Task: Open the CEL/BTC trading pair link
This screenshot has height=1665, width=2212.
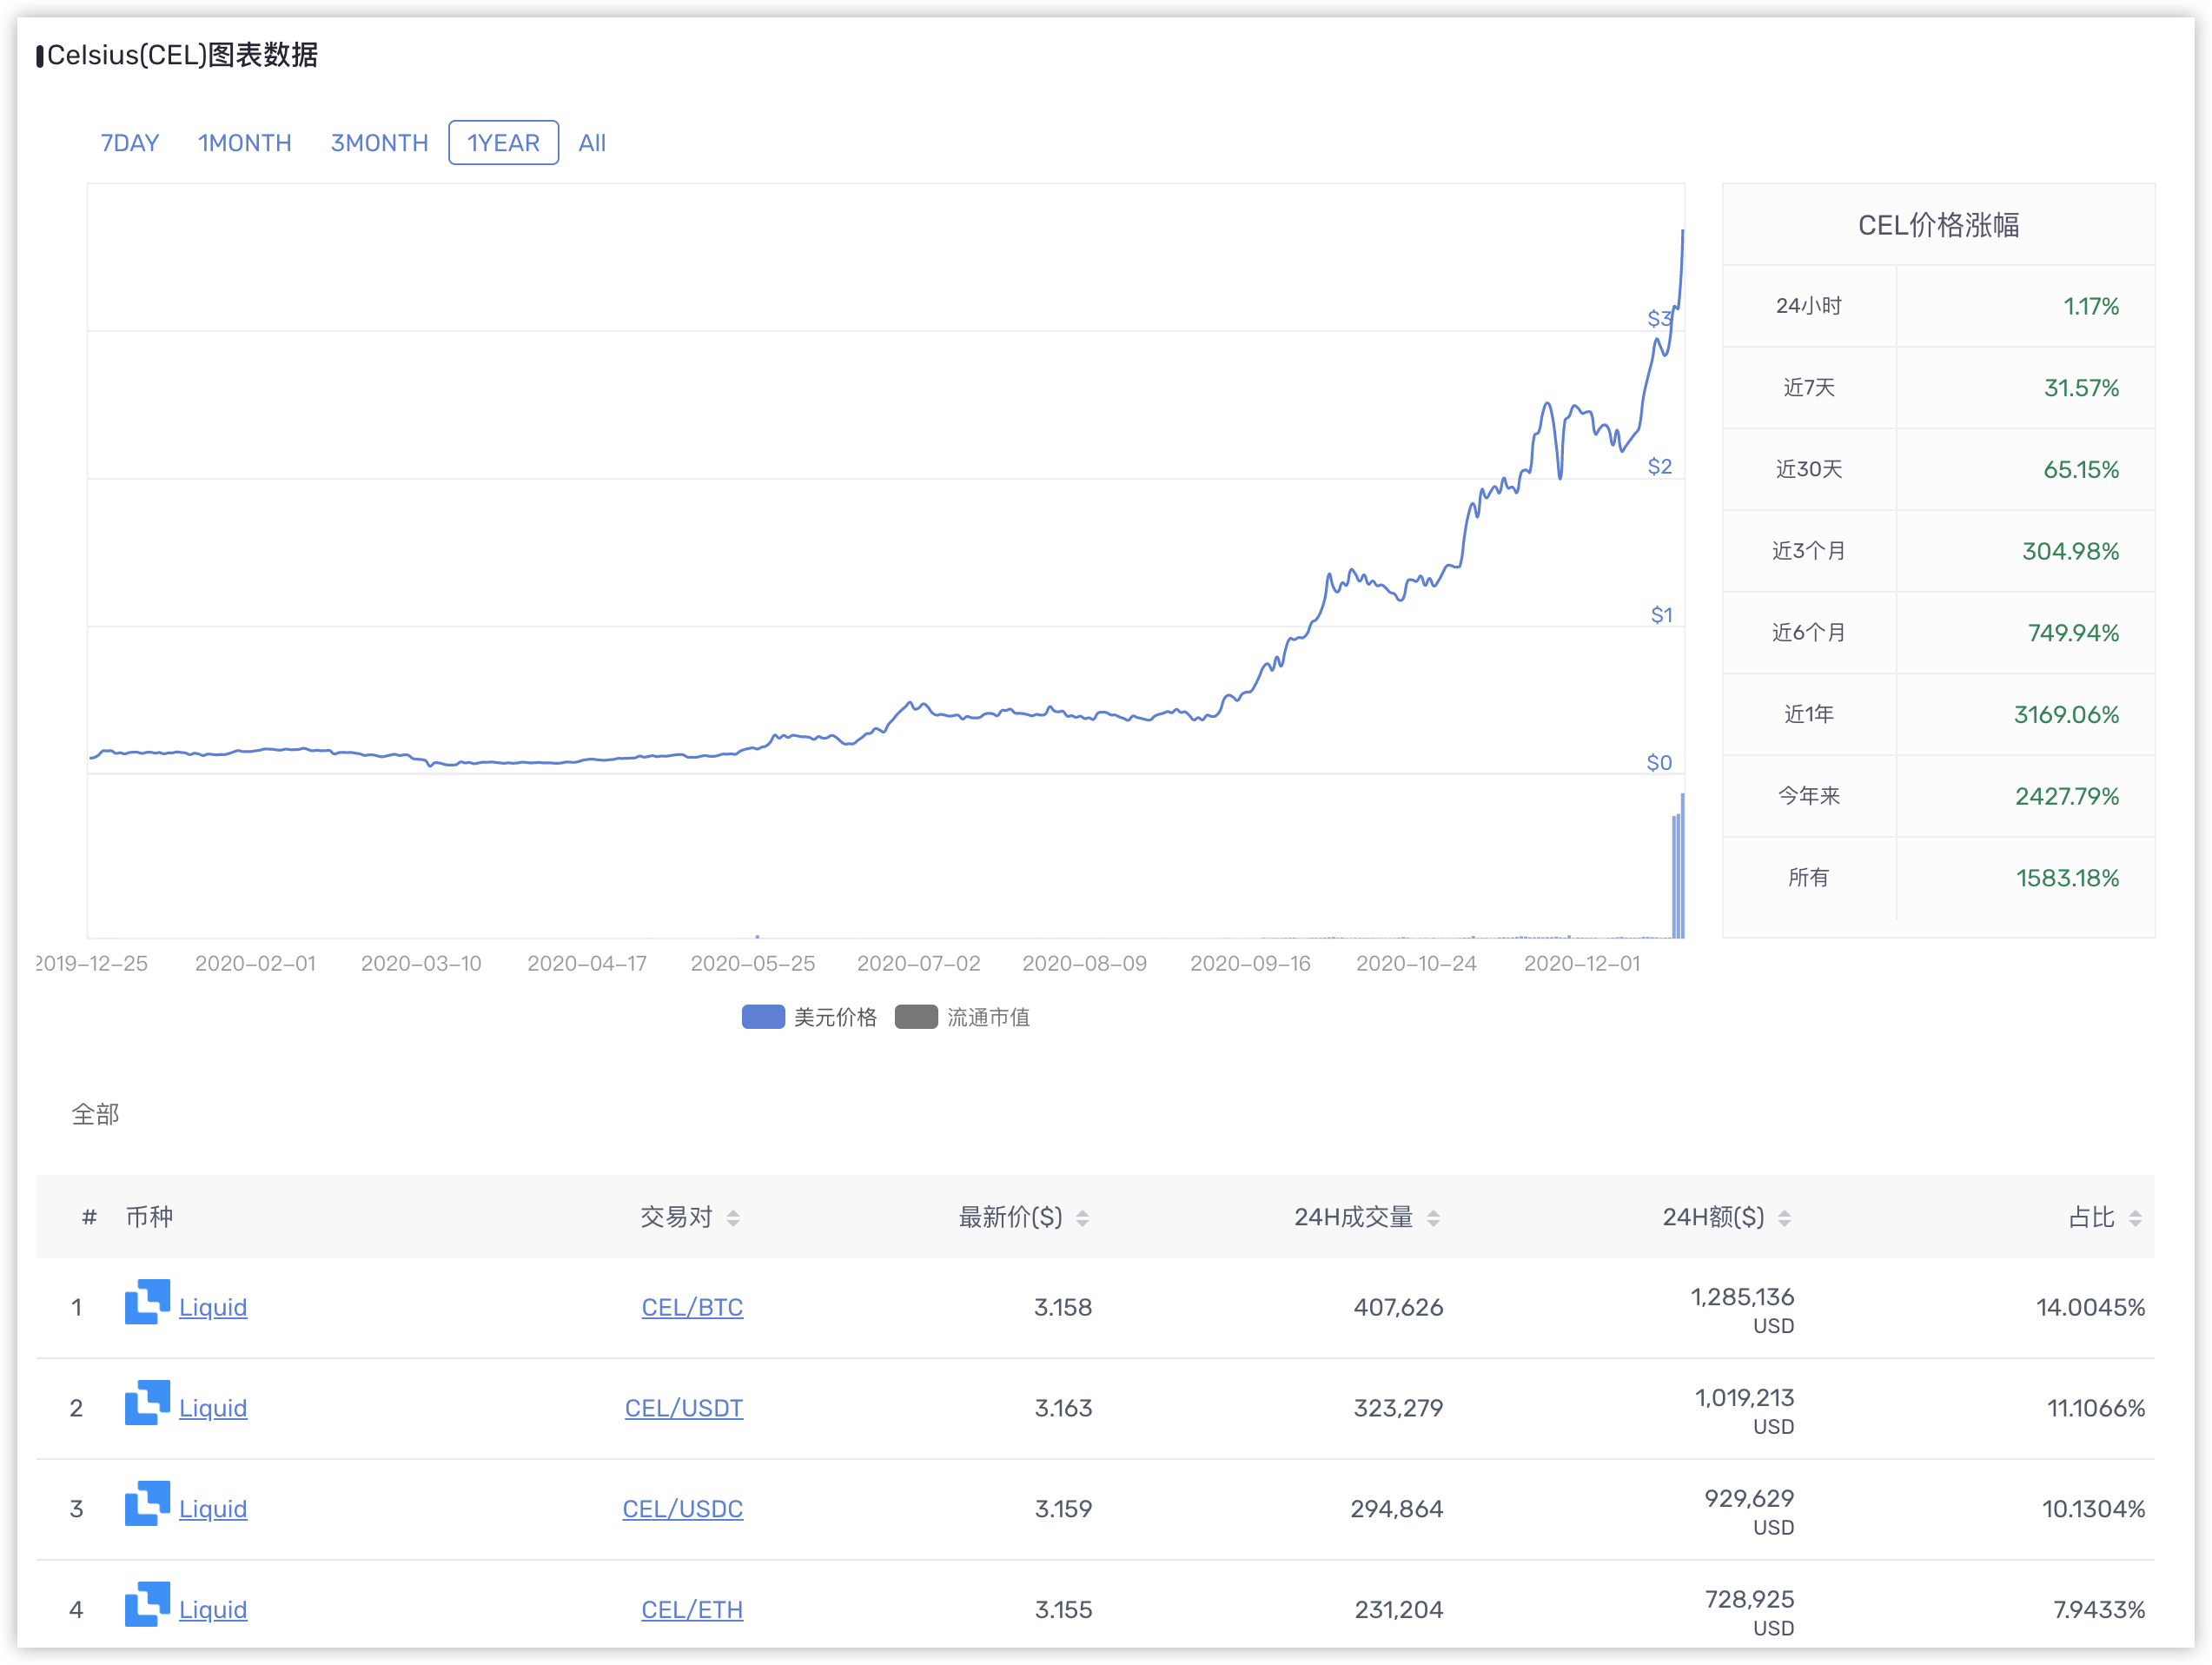Action: [692, 1308]
